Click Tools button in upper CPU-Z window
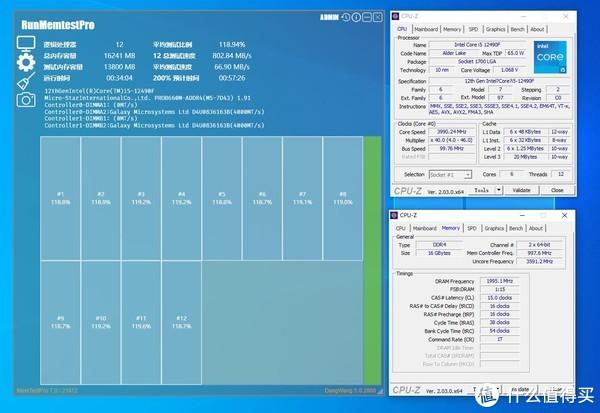 click(x=481, y=190)
